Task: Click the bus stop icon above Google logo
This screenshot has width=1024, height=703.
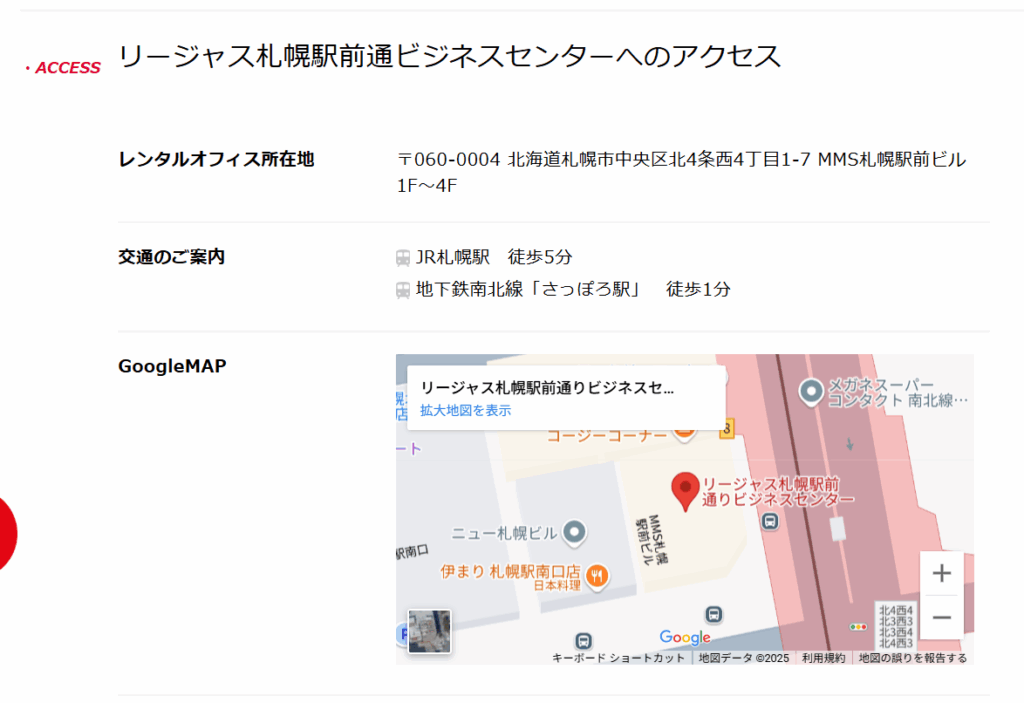Action: pos(714,614)
